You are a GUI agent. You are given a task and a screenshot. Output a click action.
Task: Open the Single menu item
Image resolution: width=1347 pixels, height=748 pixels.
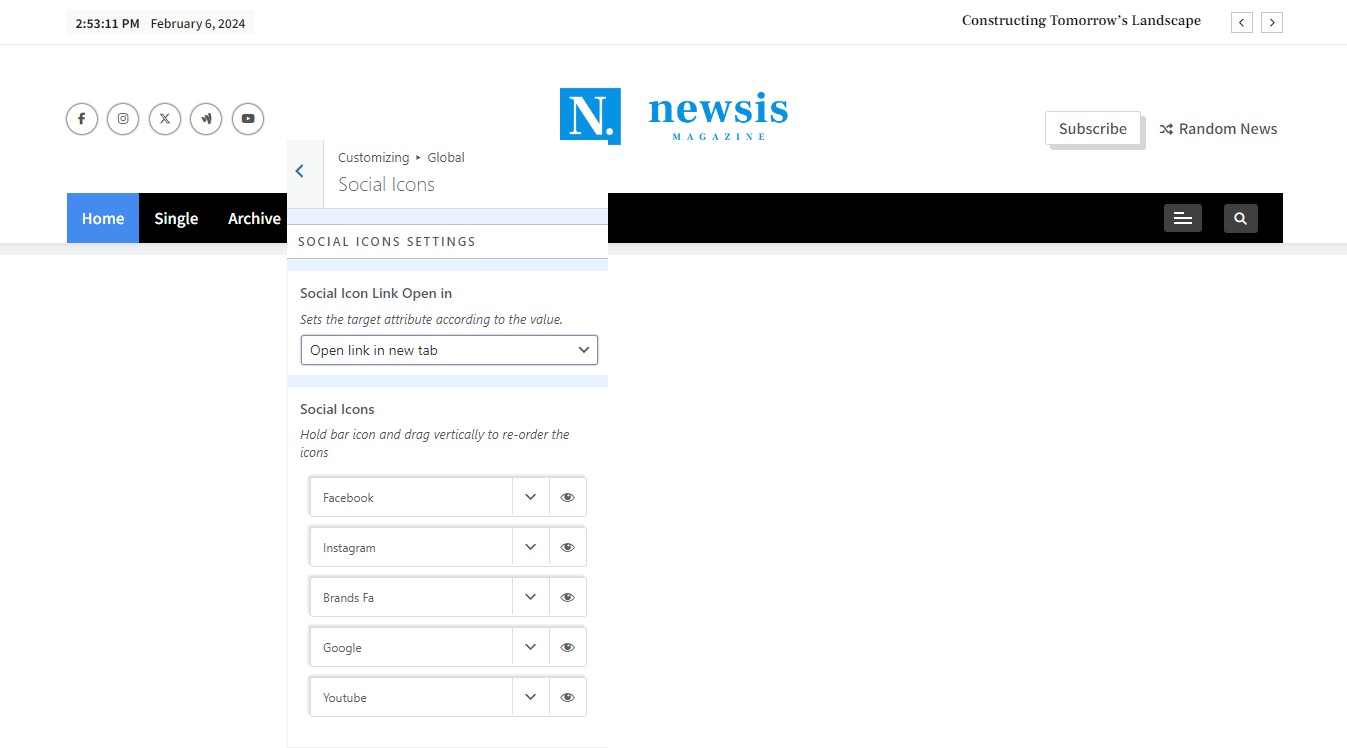coord(176,218)
